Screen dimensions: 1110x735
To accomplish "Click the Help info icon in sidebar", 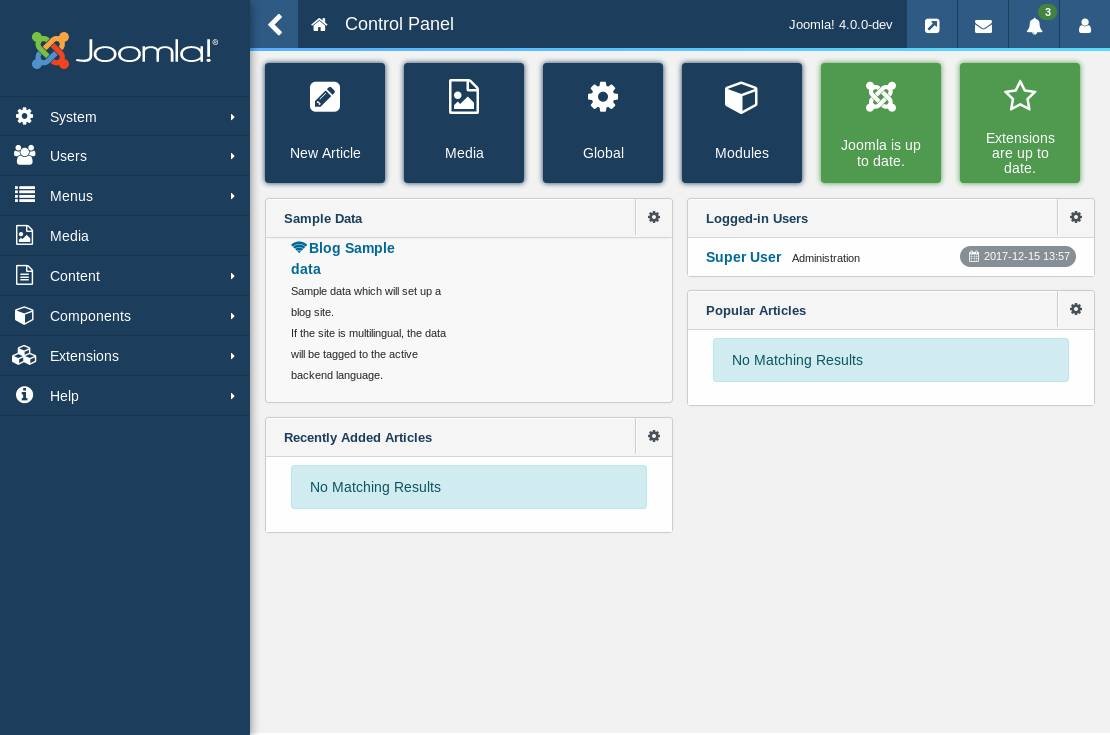I will point(25,395).
